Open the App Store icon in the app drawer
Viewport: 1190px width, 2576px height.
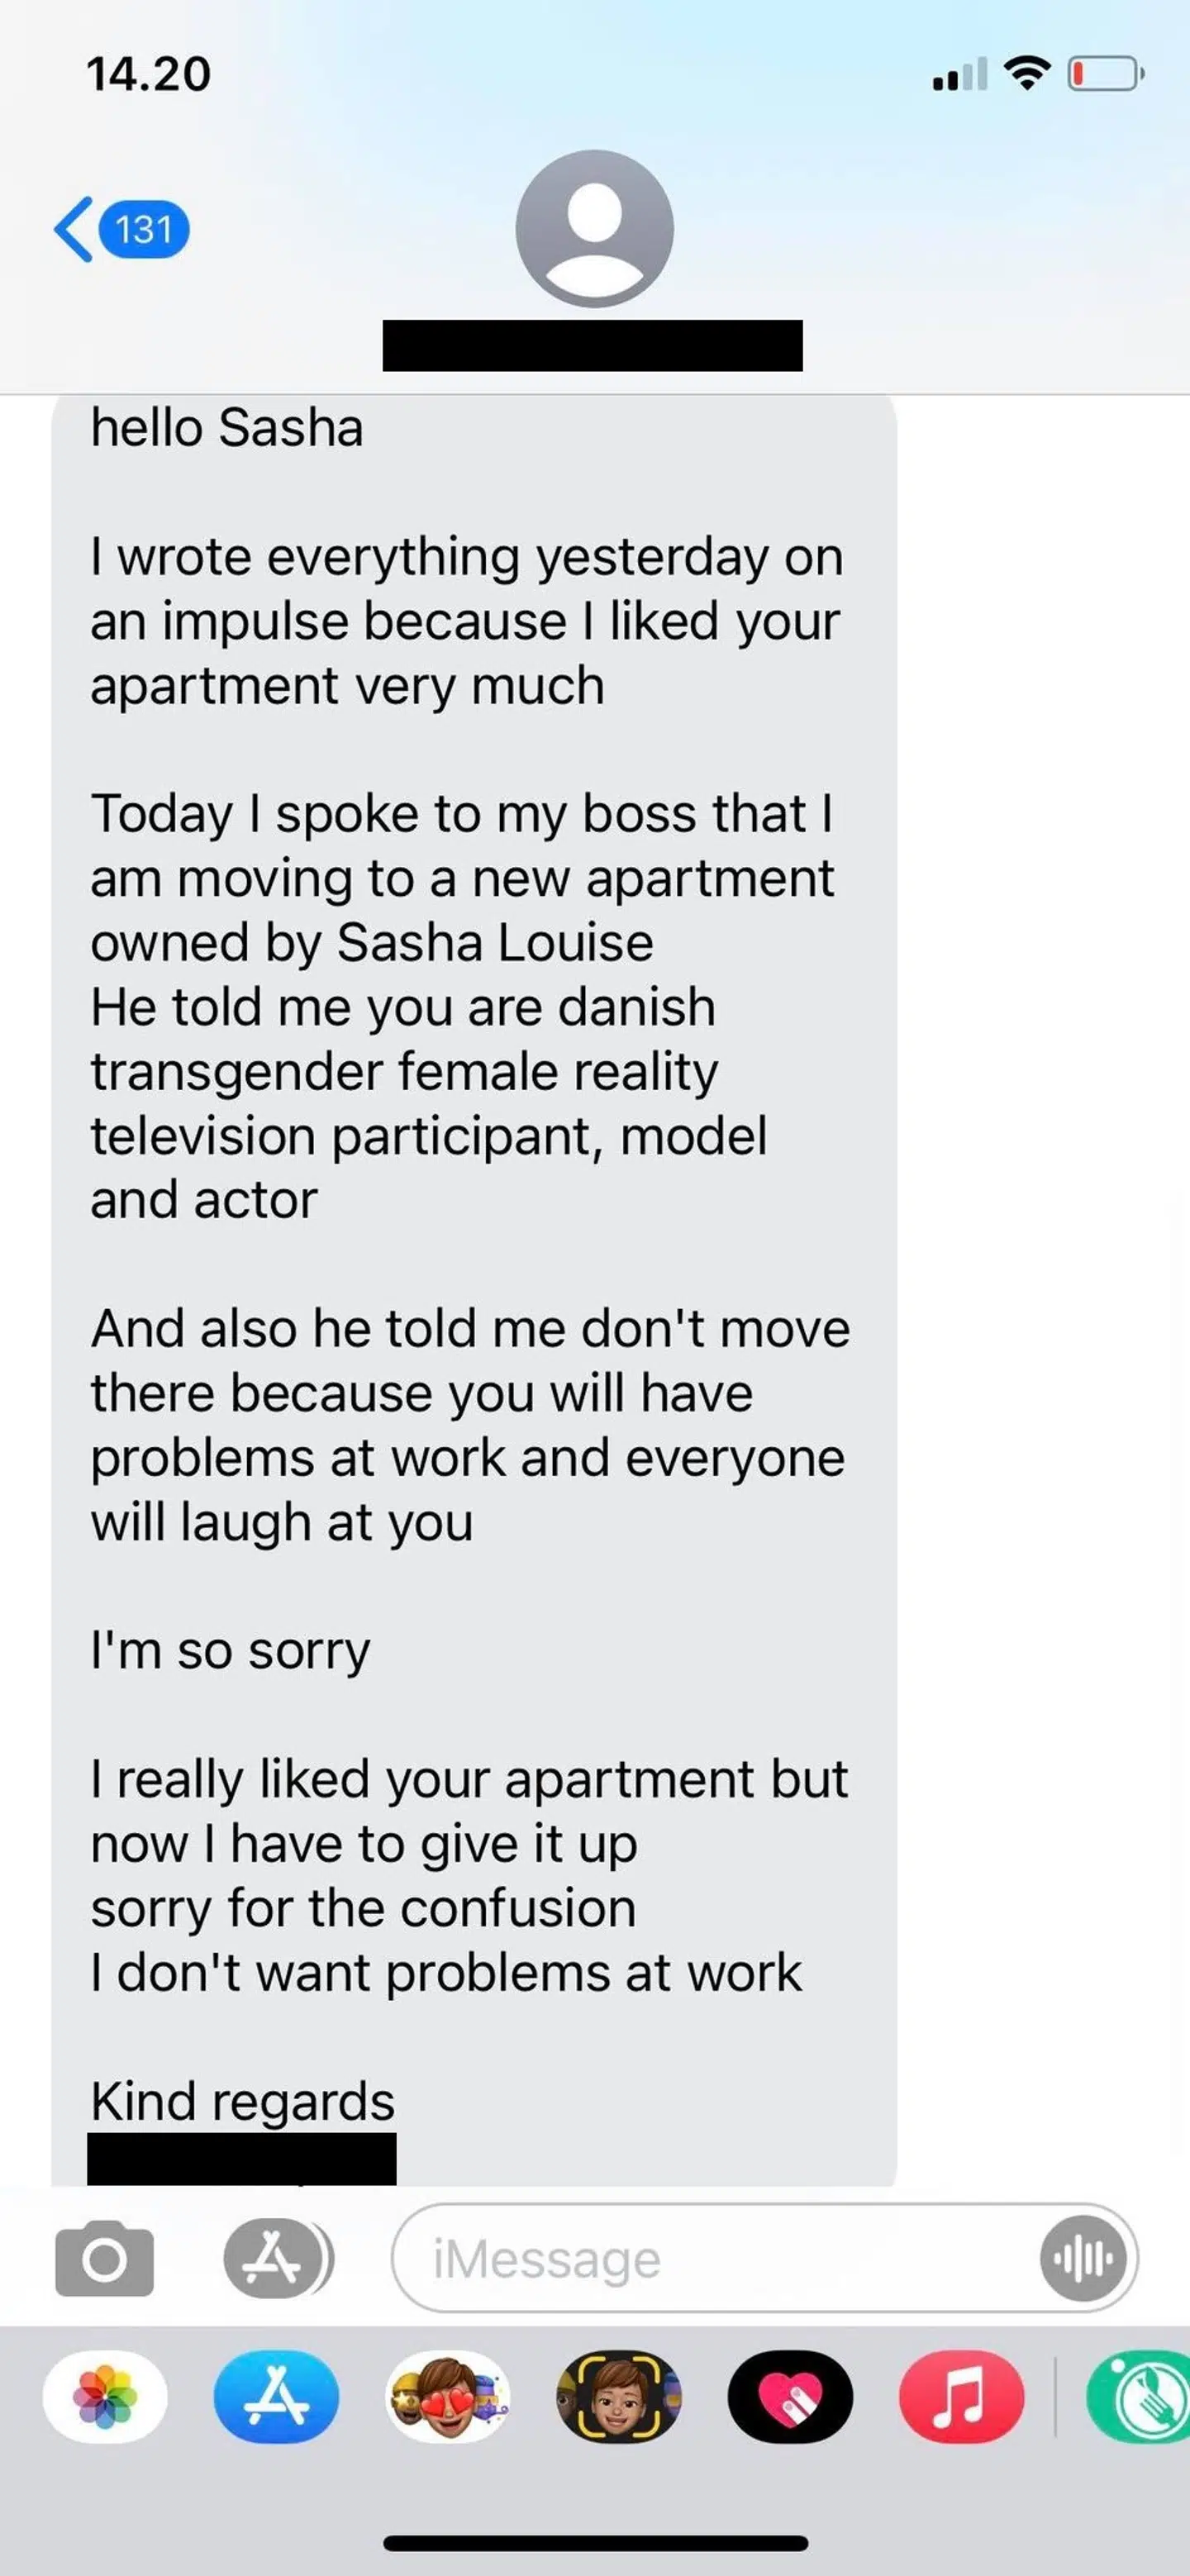277,2397
